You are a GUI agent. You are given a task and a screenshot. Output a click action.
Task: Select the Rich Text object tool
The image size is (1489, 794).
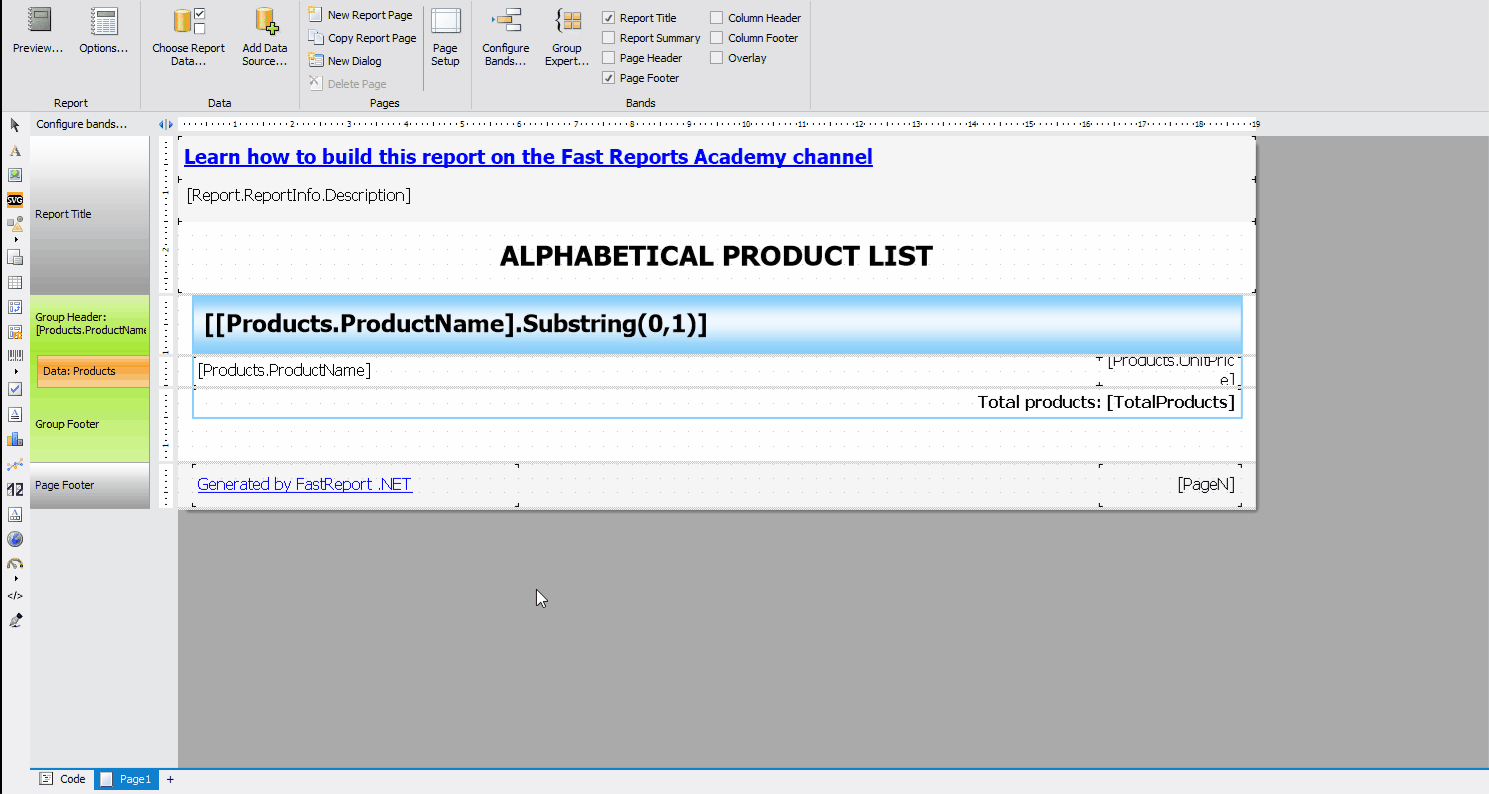[15, 414]
